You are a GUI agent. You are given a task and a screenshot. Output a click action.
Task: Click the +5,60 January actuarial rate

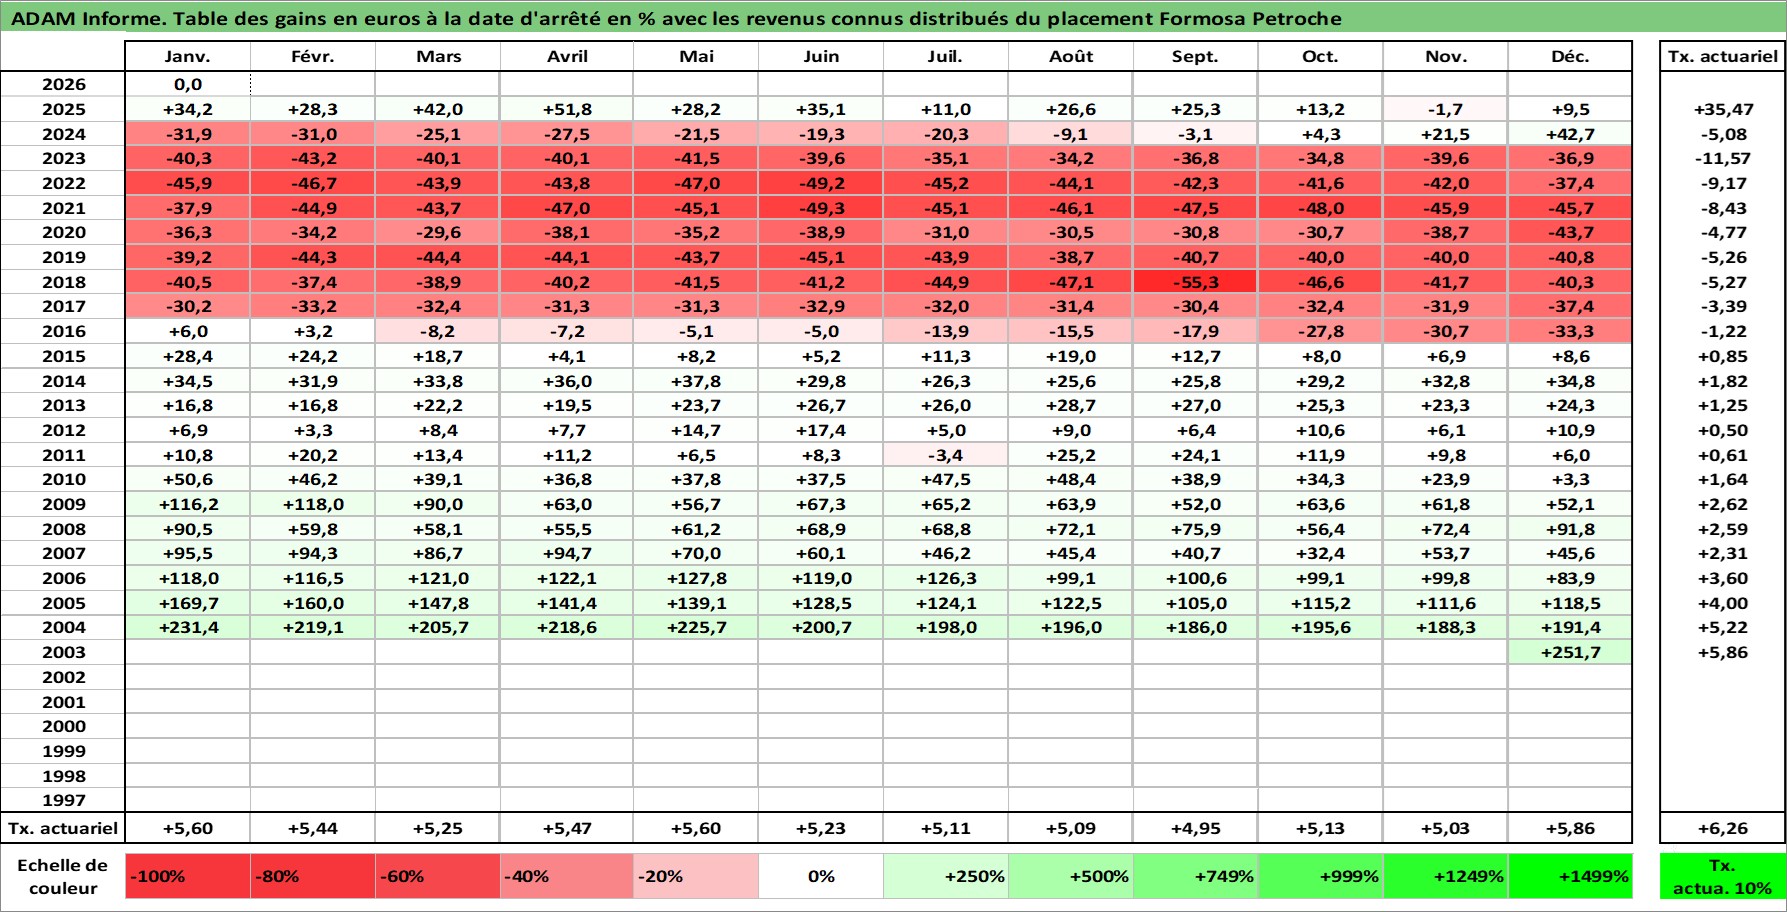point(188,828)
